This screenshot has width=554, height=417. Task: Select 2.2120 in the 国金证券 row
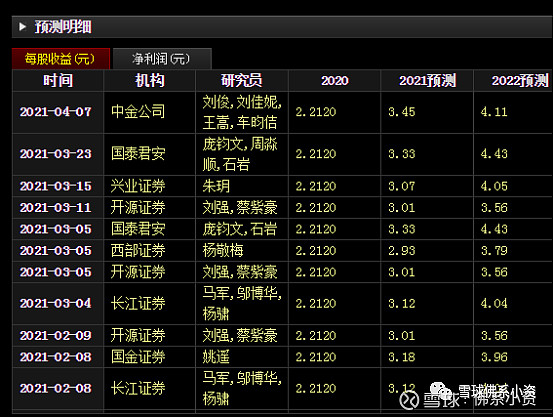point(316,357)
